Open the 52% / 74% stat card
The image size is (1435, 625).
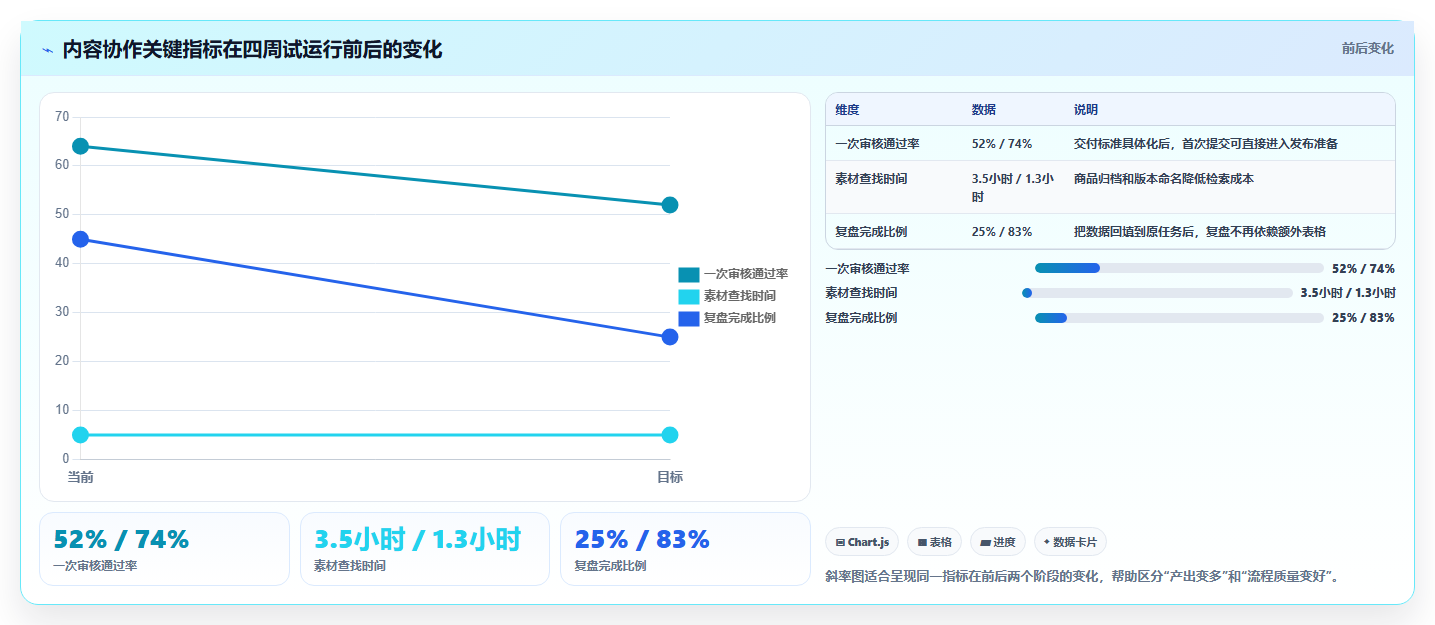164,549
